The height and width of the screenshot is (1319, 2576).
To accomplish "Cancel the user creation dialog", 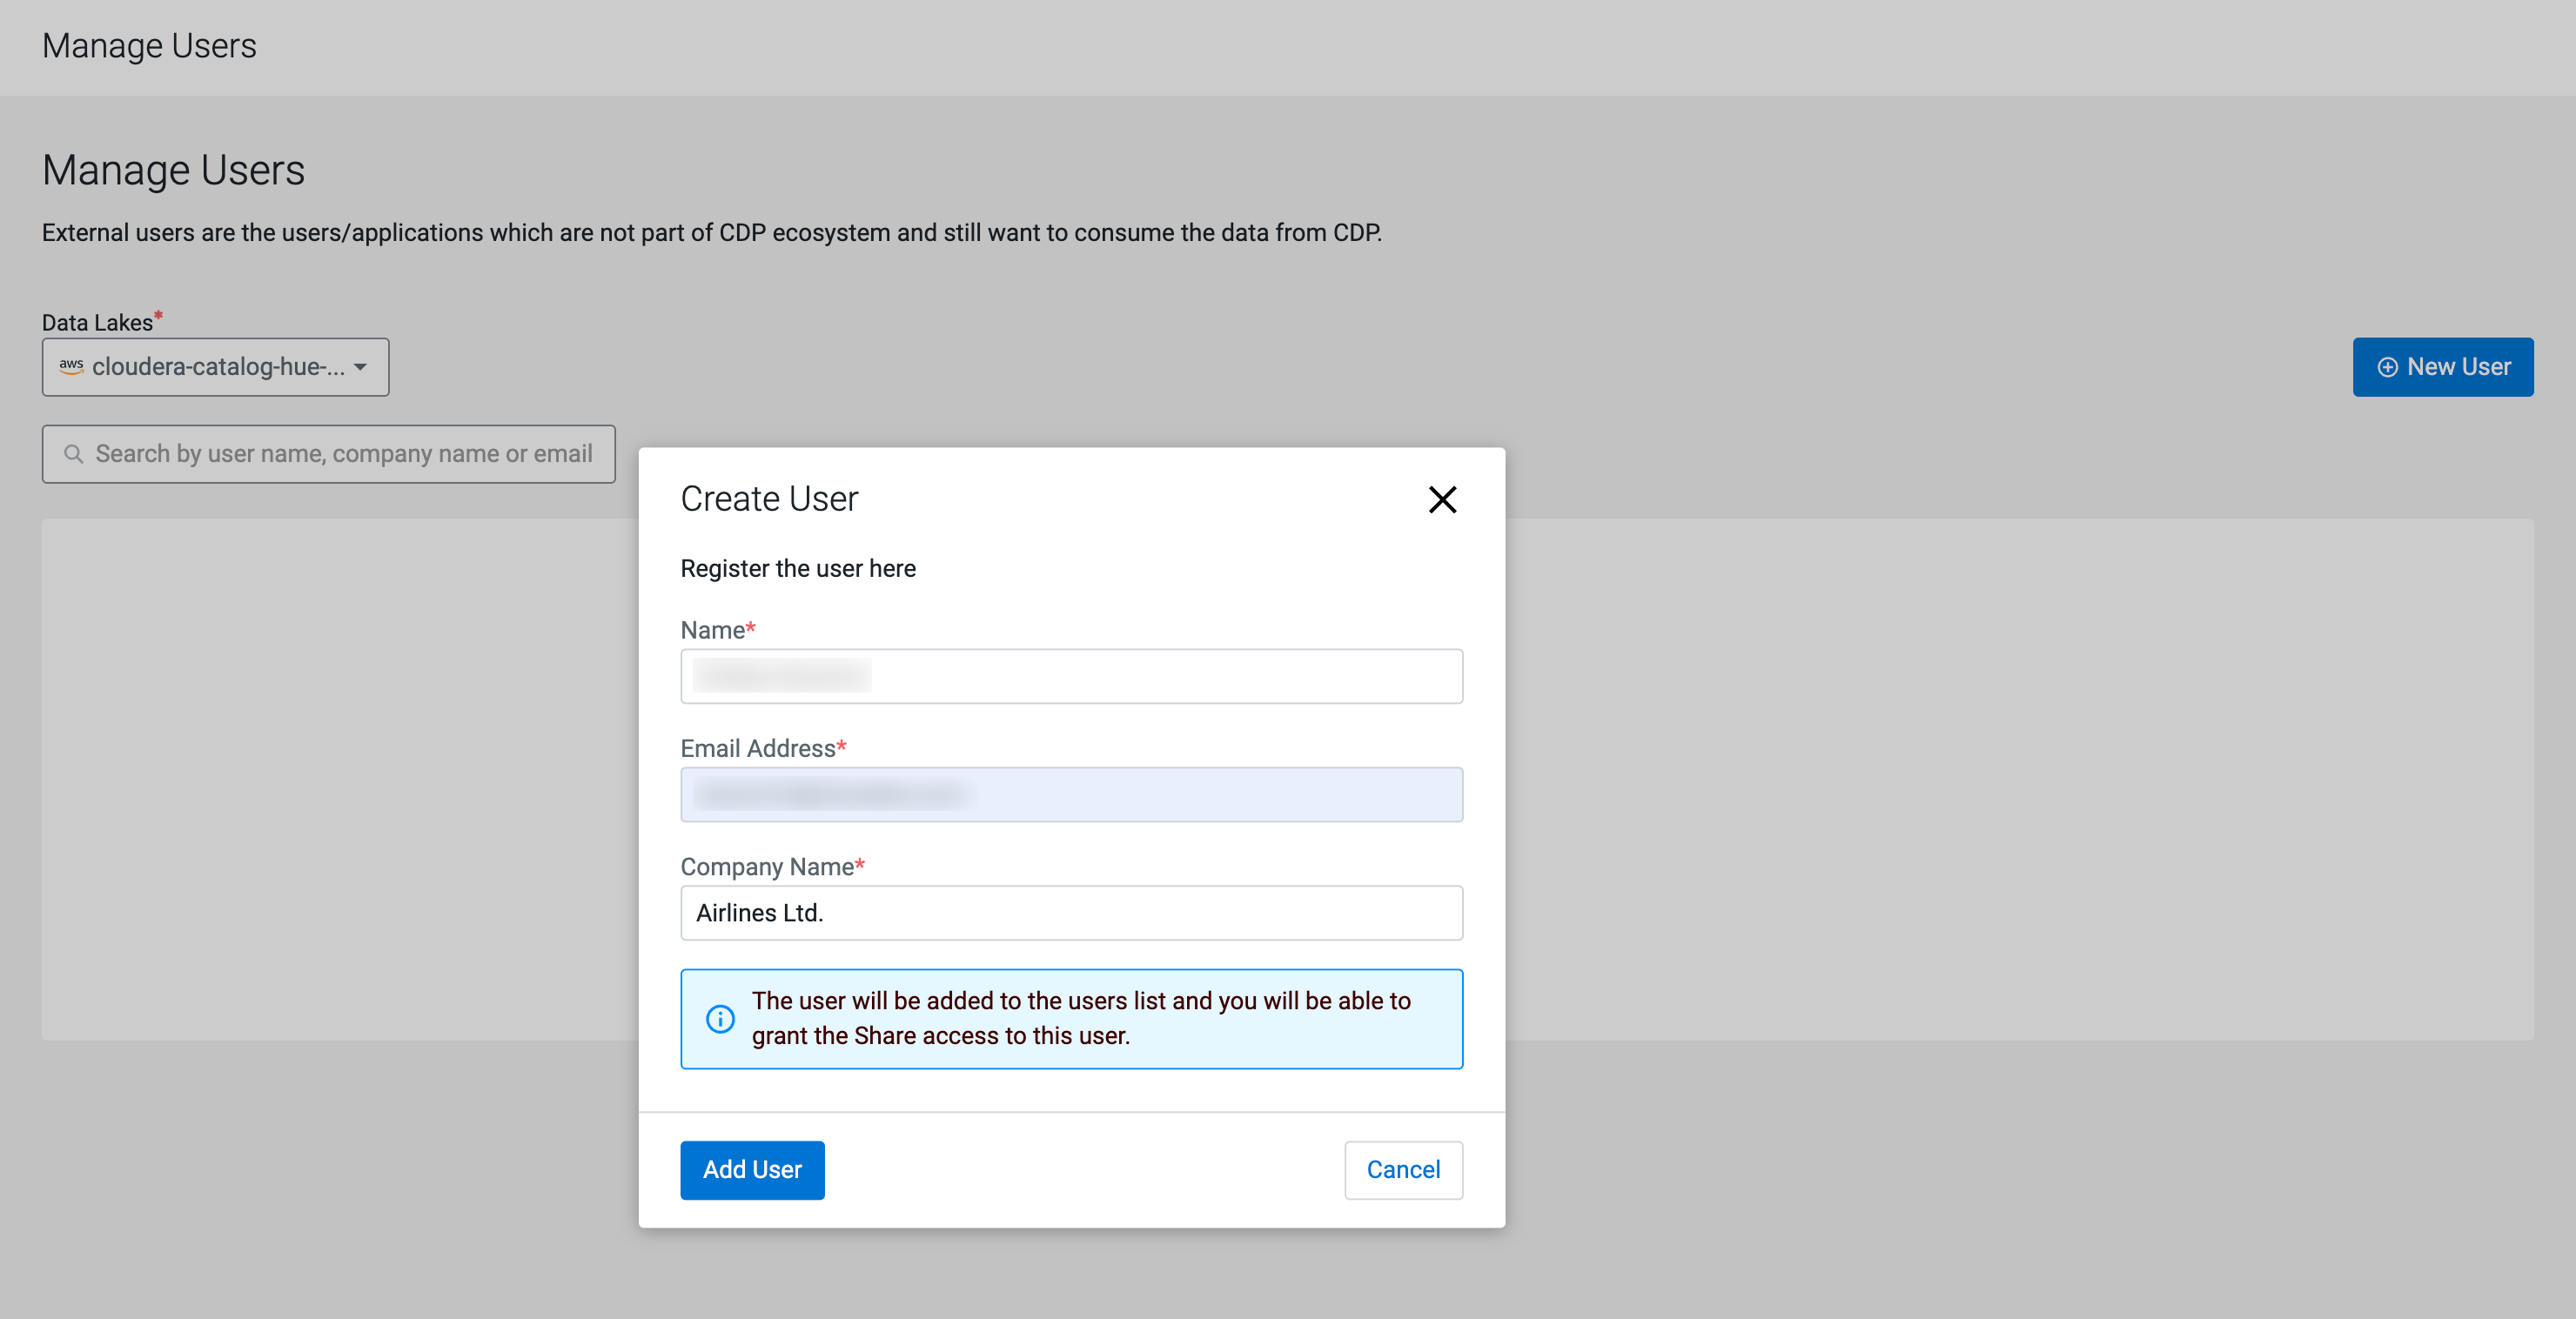I will (x=1402, y=1169).
